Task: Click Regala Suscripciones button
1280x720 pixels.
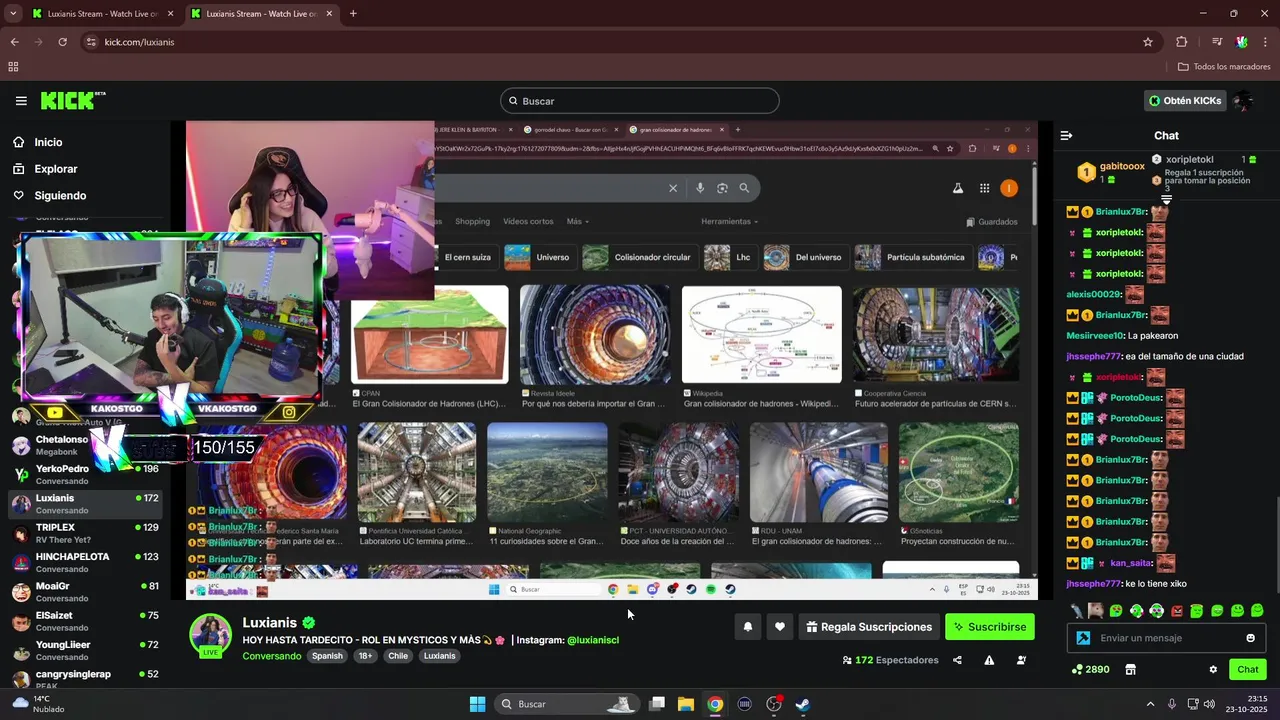Action: click(x=869, y=627)
